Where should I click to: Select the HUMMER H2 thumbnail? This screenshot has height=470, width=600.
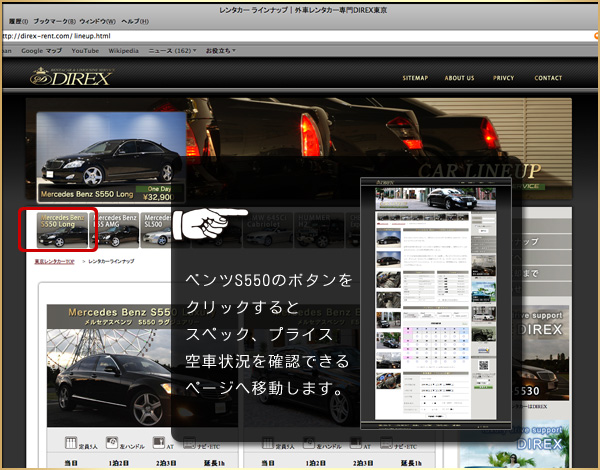(x=319, y=230)
